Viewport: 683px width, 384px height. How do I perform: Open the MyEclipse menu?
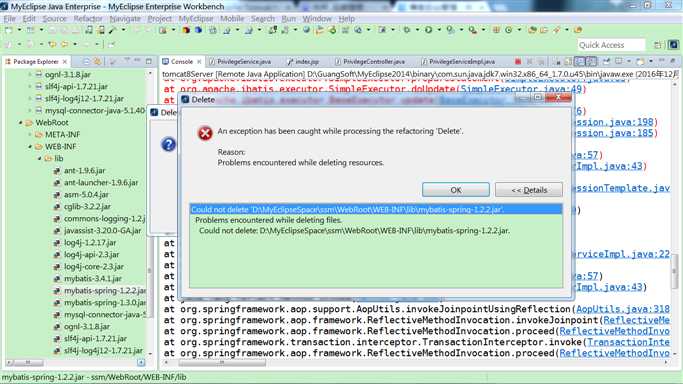coord(196,19)
